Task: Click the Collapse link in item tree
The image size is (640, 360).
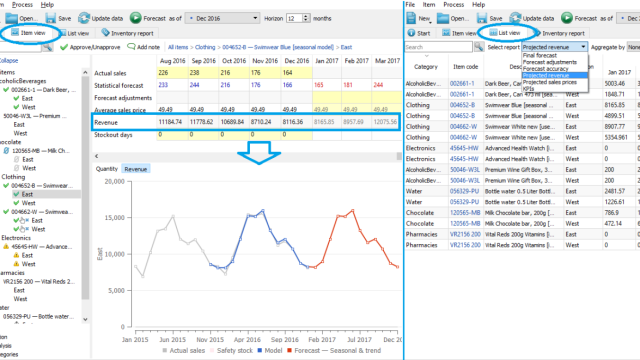Action: tap(9, 60)
